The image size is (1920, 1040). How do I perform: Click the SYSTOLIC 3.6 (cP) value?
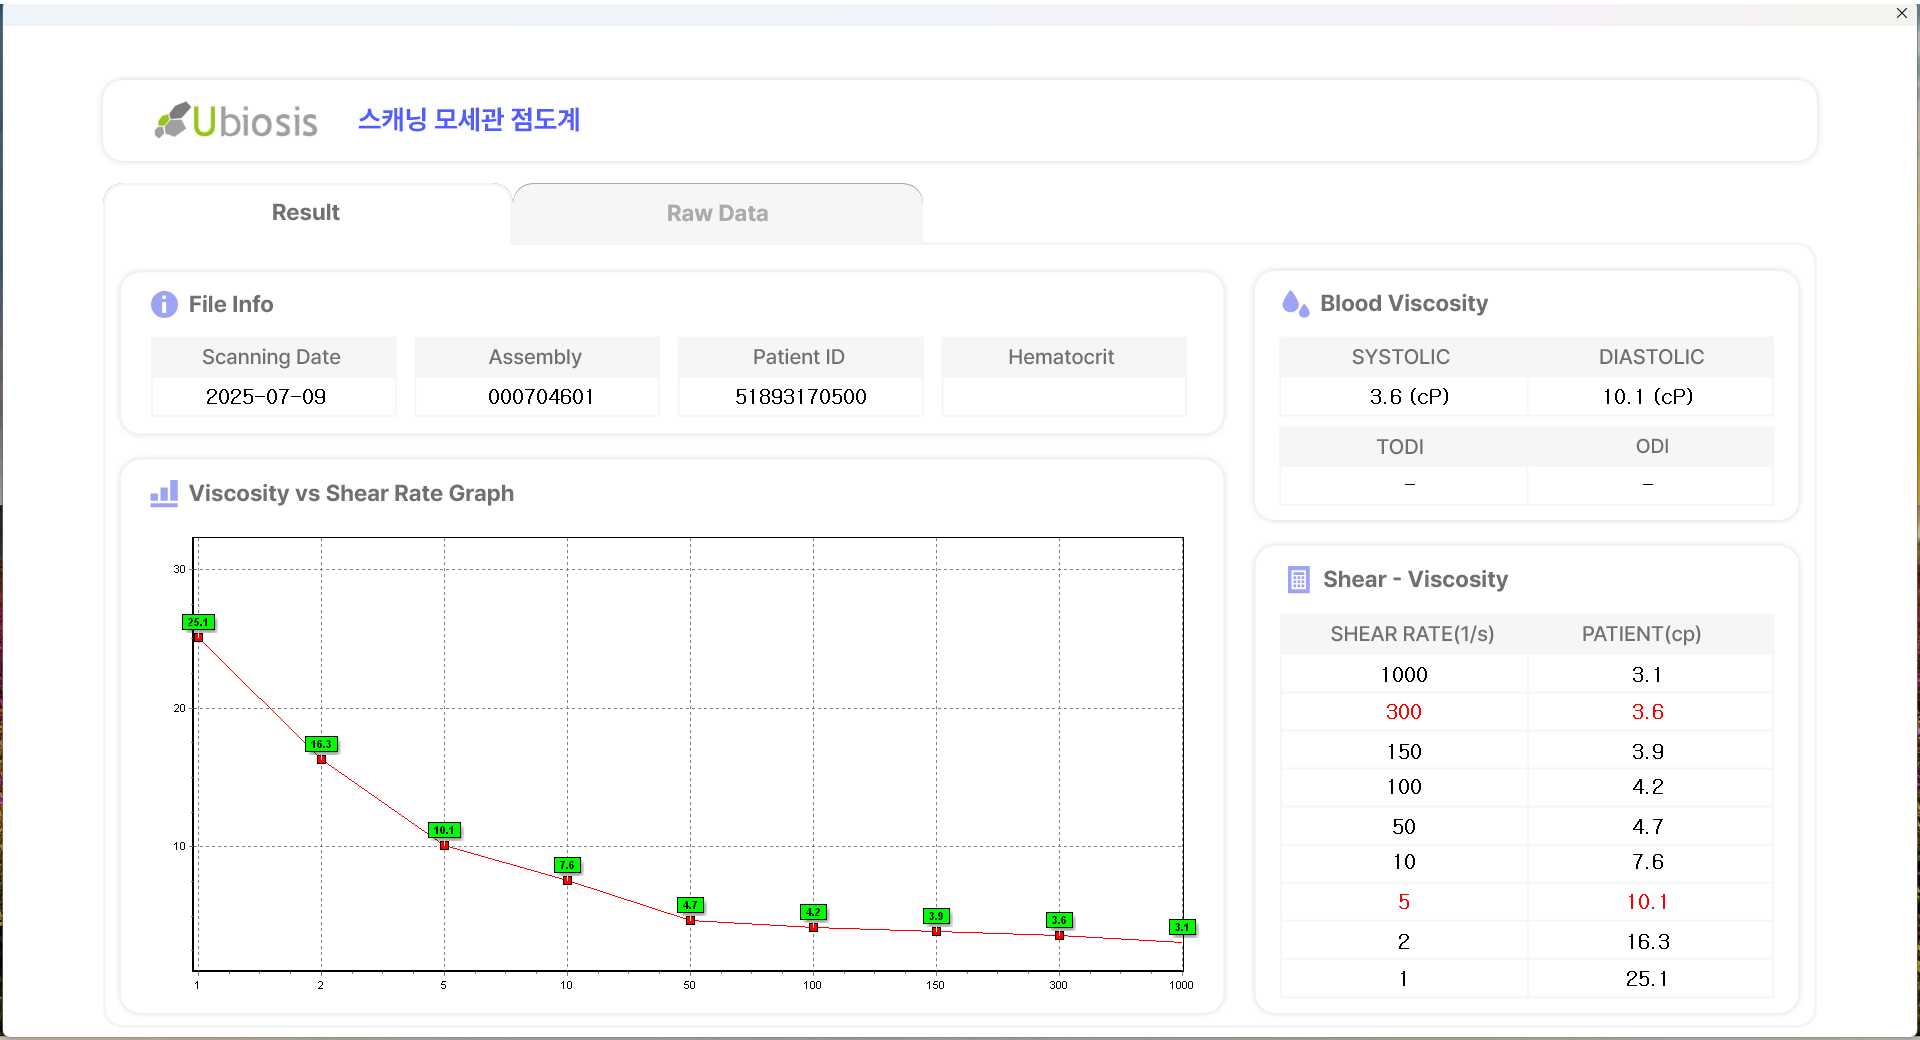1408,397
